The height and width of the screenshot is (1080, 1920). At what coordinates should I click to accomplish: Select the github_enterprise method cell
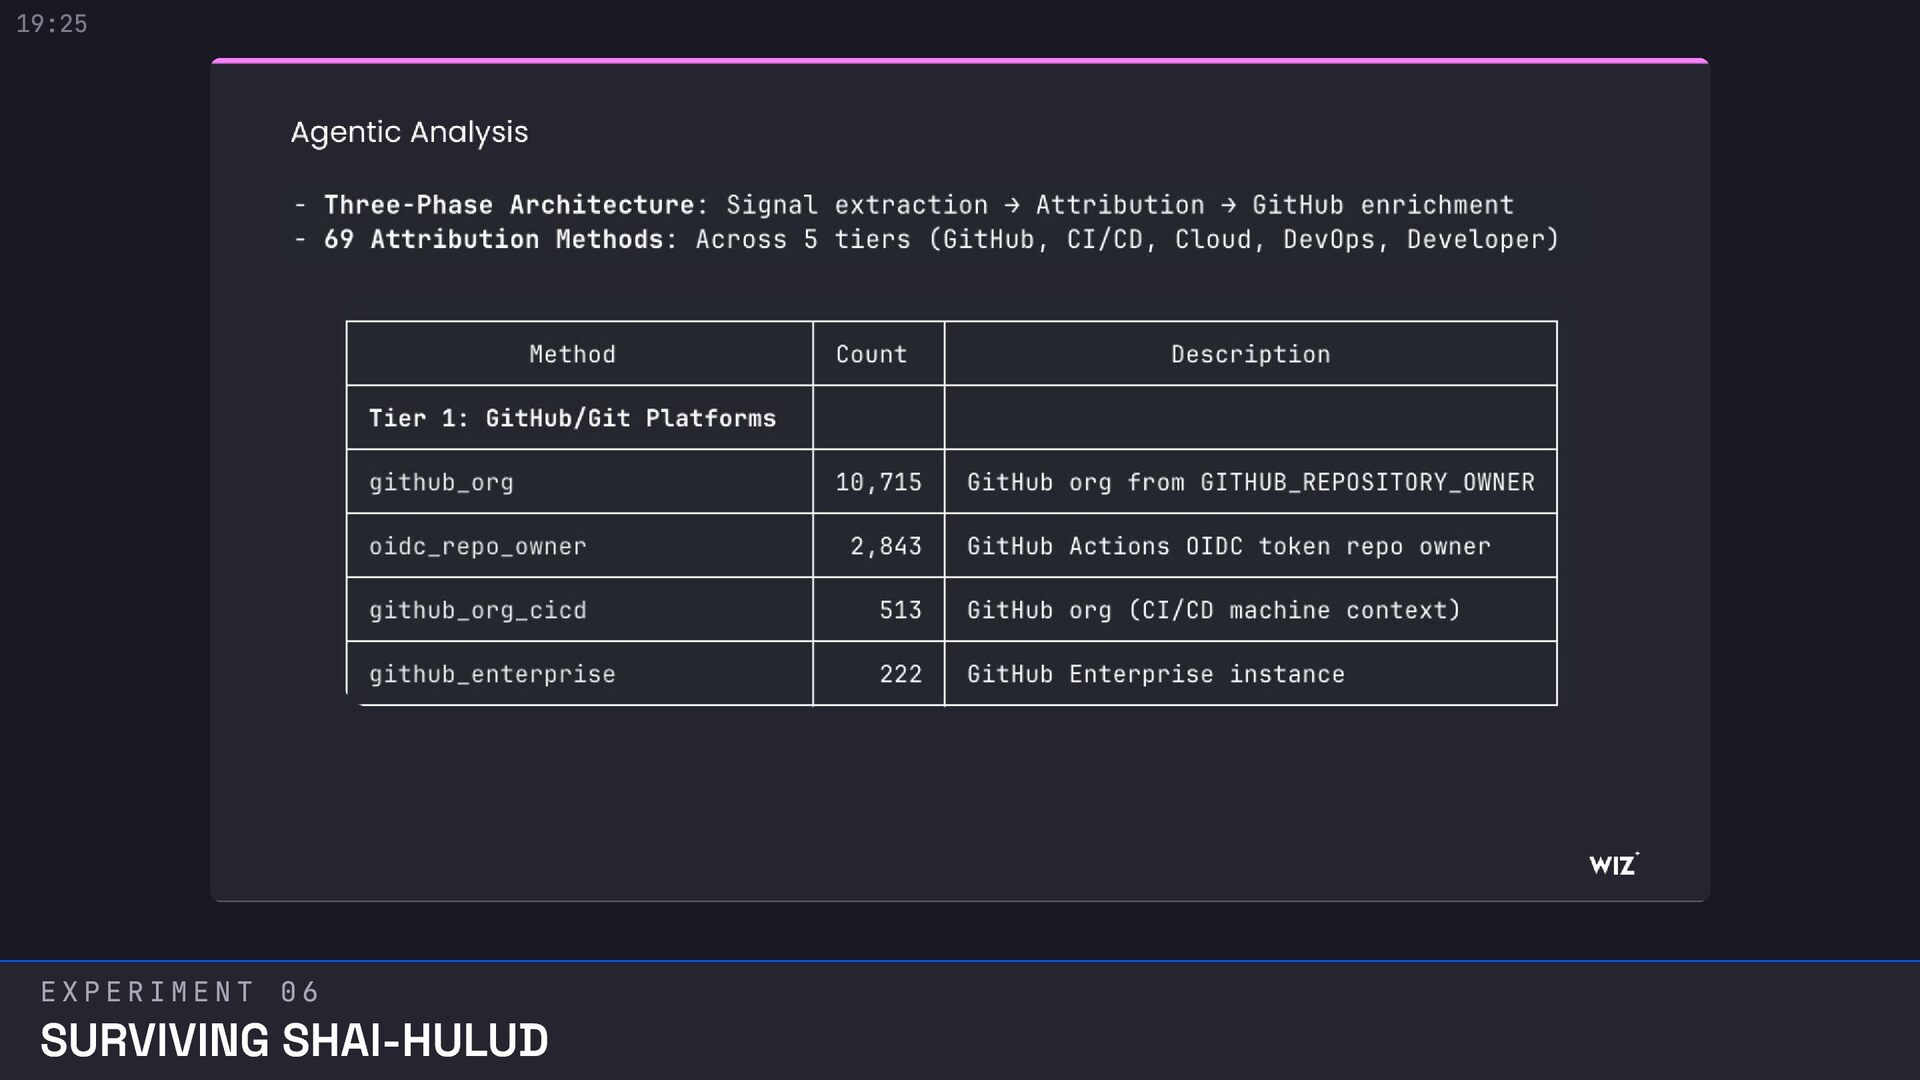coord(492,674)
